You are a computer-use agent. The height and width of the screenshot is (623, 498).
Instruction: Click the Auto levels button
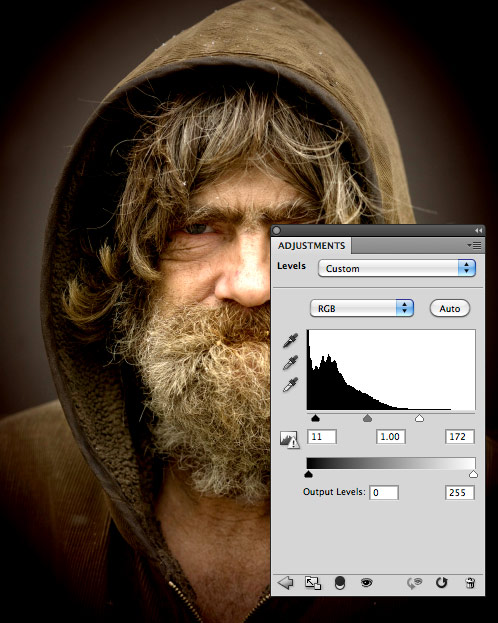pos(450,308)
